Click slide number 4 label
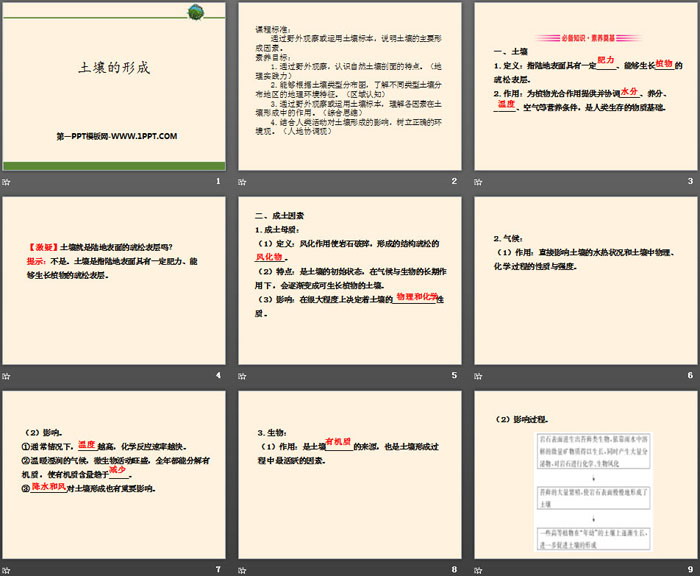The width and height of the screenshot is (700, 576). click(x=218, y=375)
